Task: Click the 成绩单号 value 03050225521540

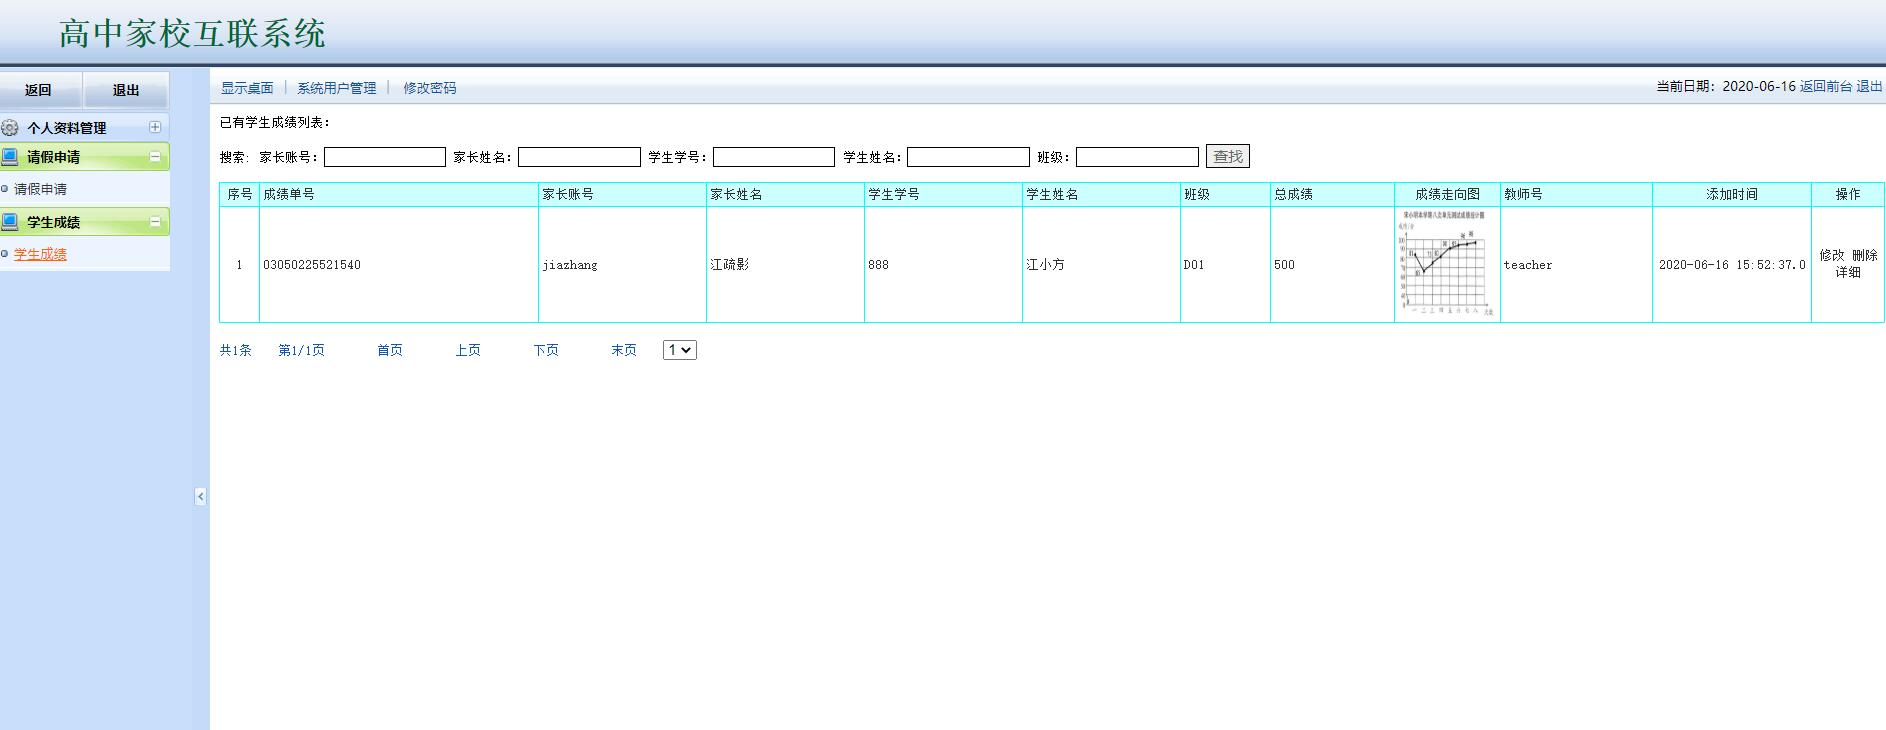Action: [312, 265]
